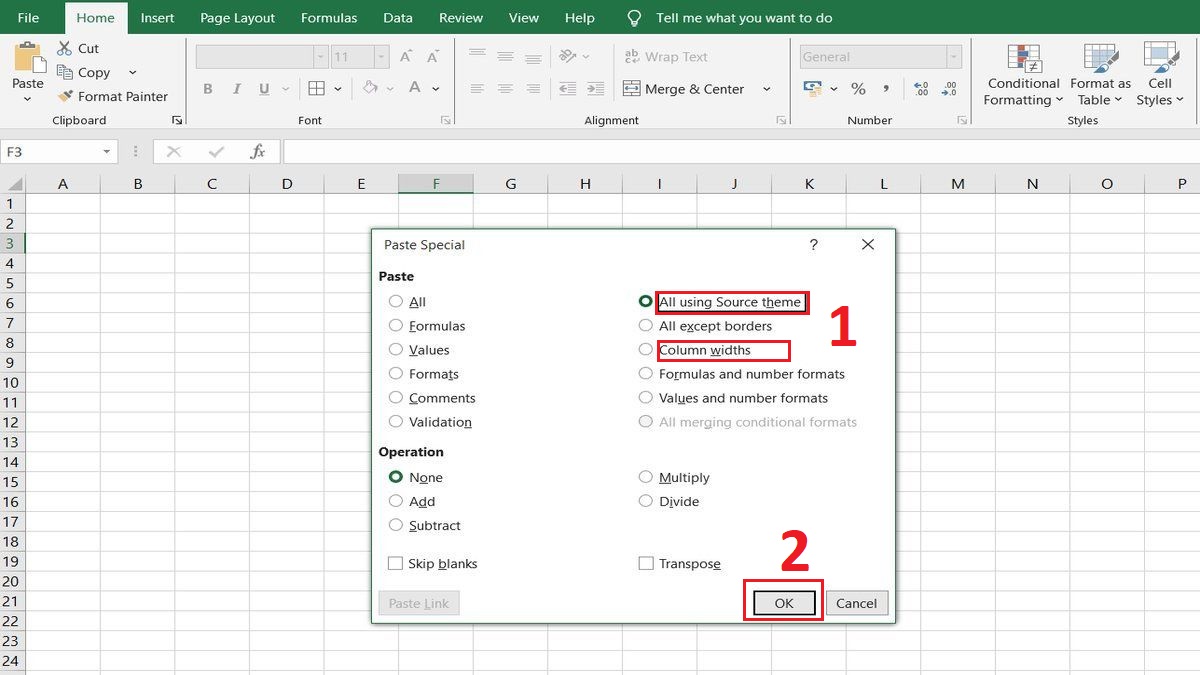Select the All except borders option
Viewport: 1200px width, 675px height.
click(645, 325)
